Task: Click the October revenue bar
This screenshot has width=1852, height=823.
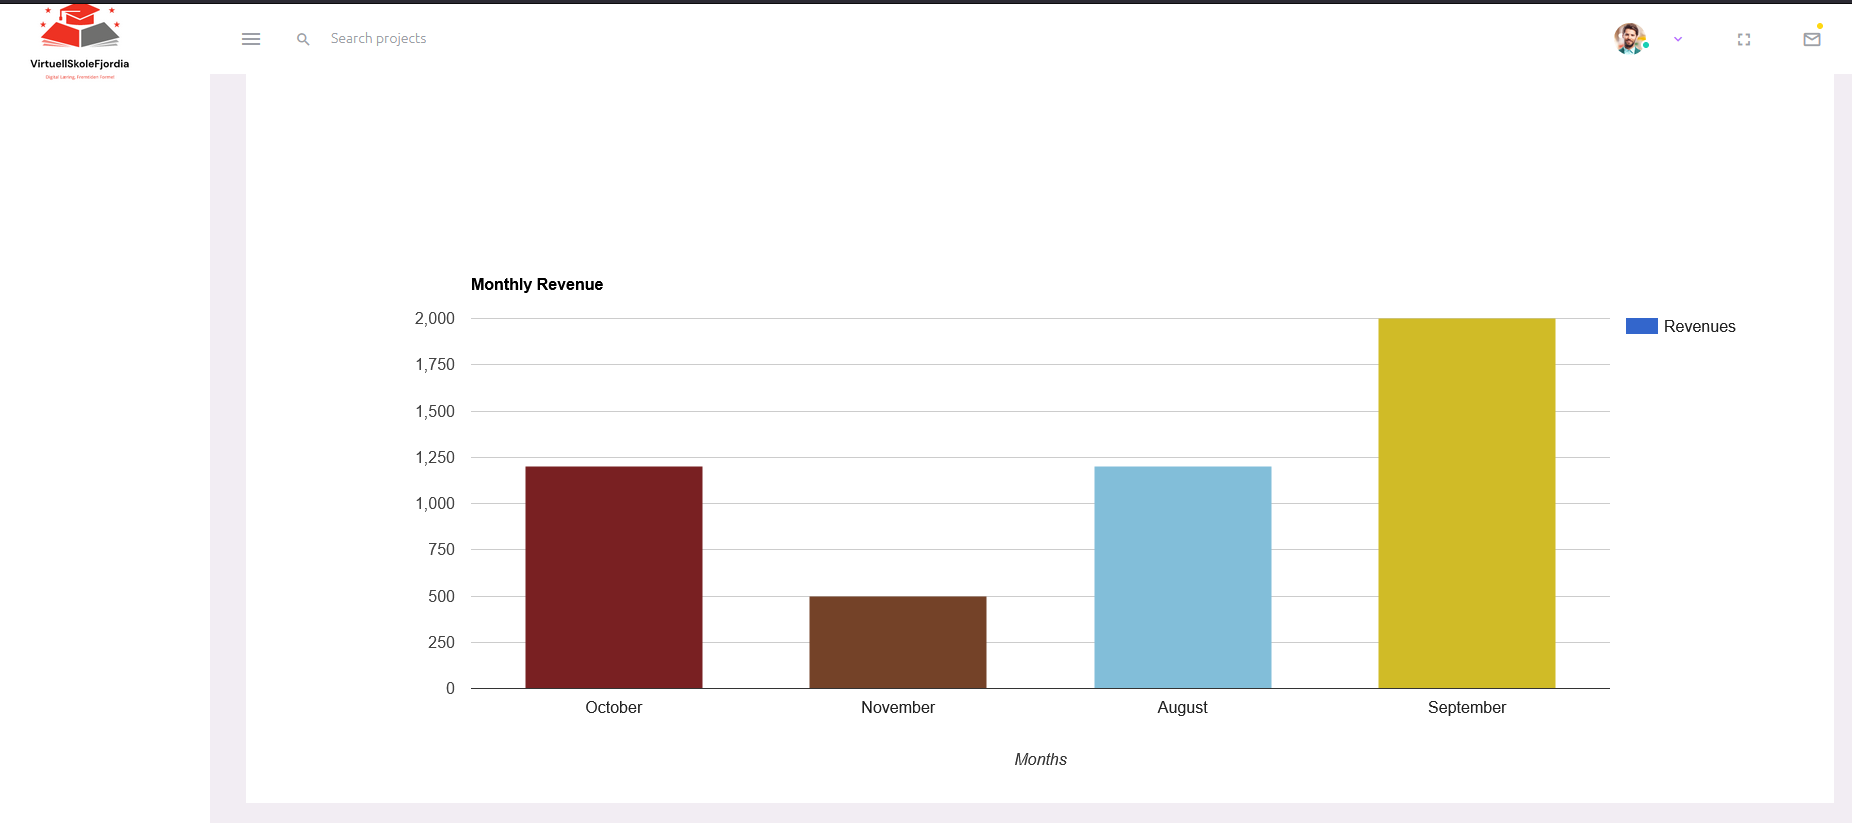Action: pos(614,577)
